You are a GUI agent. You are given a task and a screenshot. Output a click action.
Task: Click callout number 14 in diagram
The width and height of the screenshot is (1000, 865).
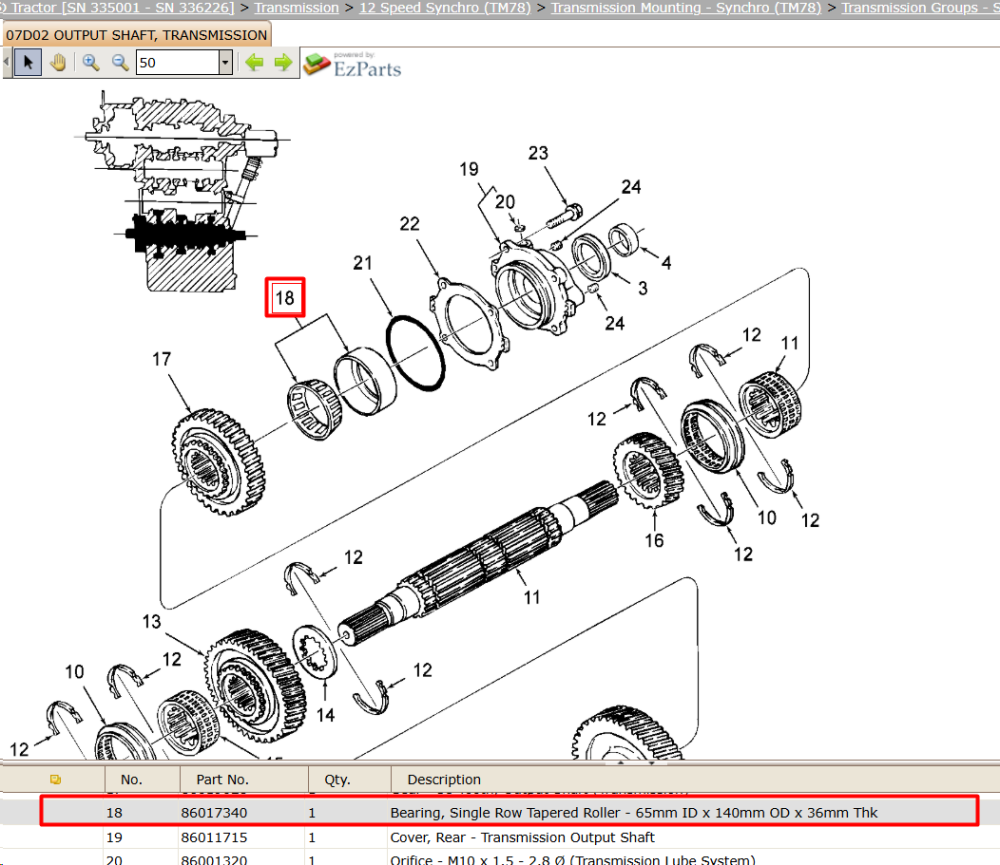coord(325,715)
